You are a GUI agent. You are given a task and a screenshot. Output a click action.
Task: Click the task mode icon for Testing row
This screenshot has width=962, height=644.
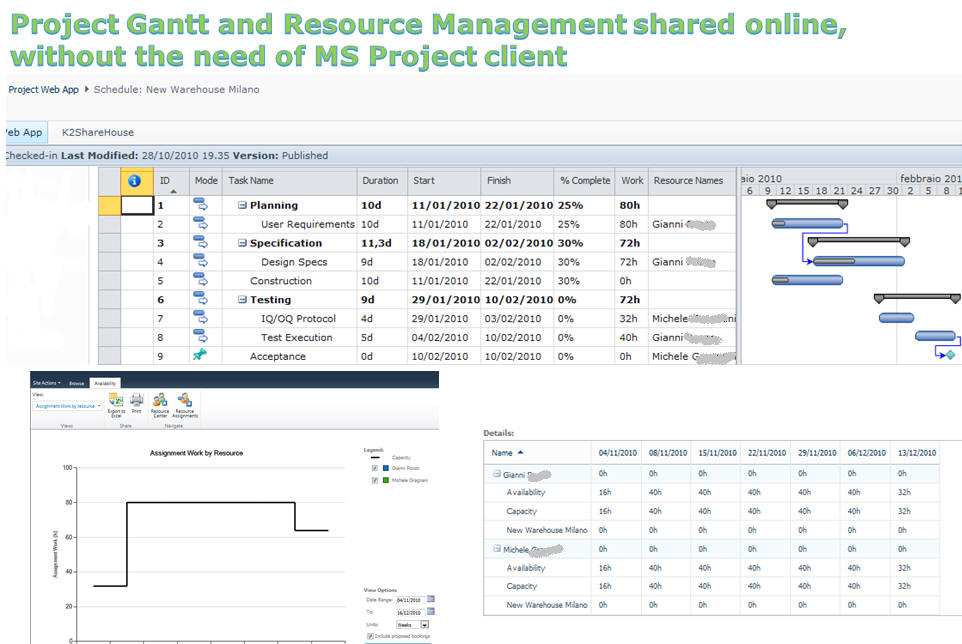[x=201, y=299]
